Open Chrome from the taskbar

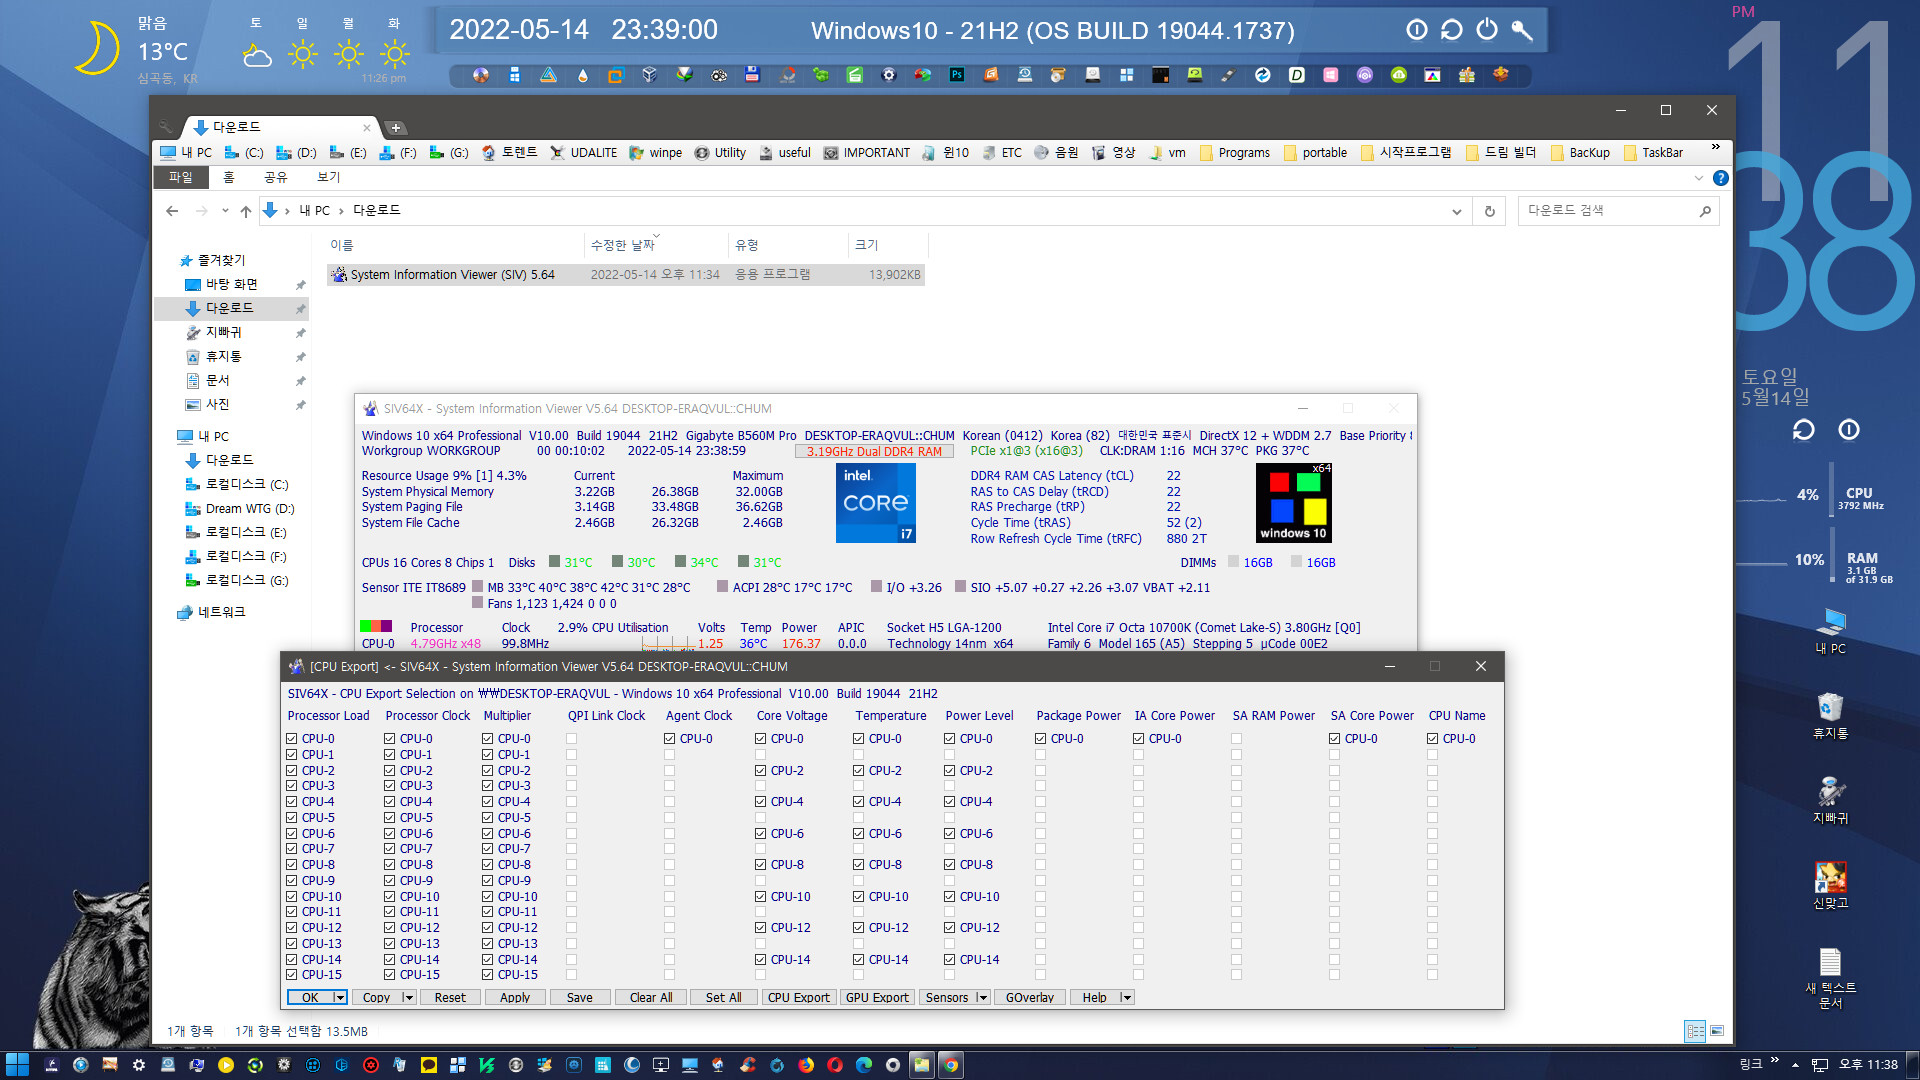951,1065
